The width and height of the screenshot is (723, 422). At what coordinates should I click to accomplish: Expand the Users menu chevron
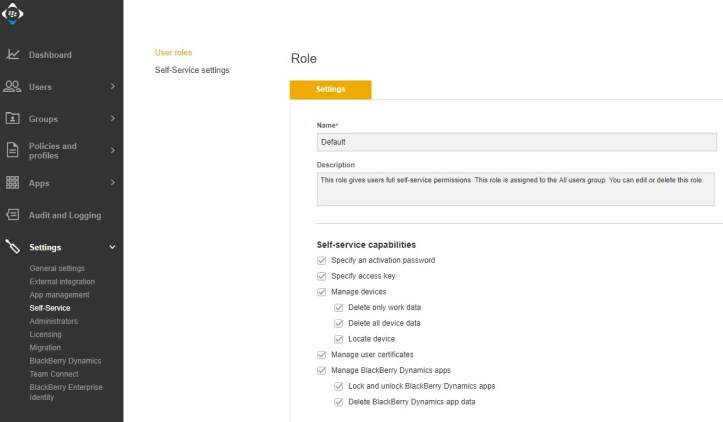(x=113, y=86)
